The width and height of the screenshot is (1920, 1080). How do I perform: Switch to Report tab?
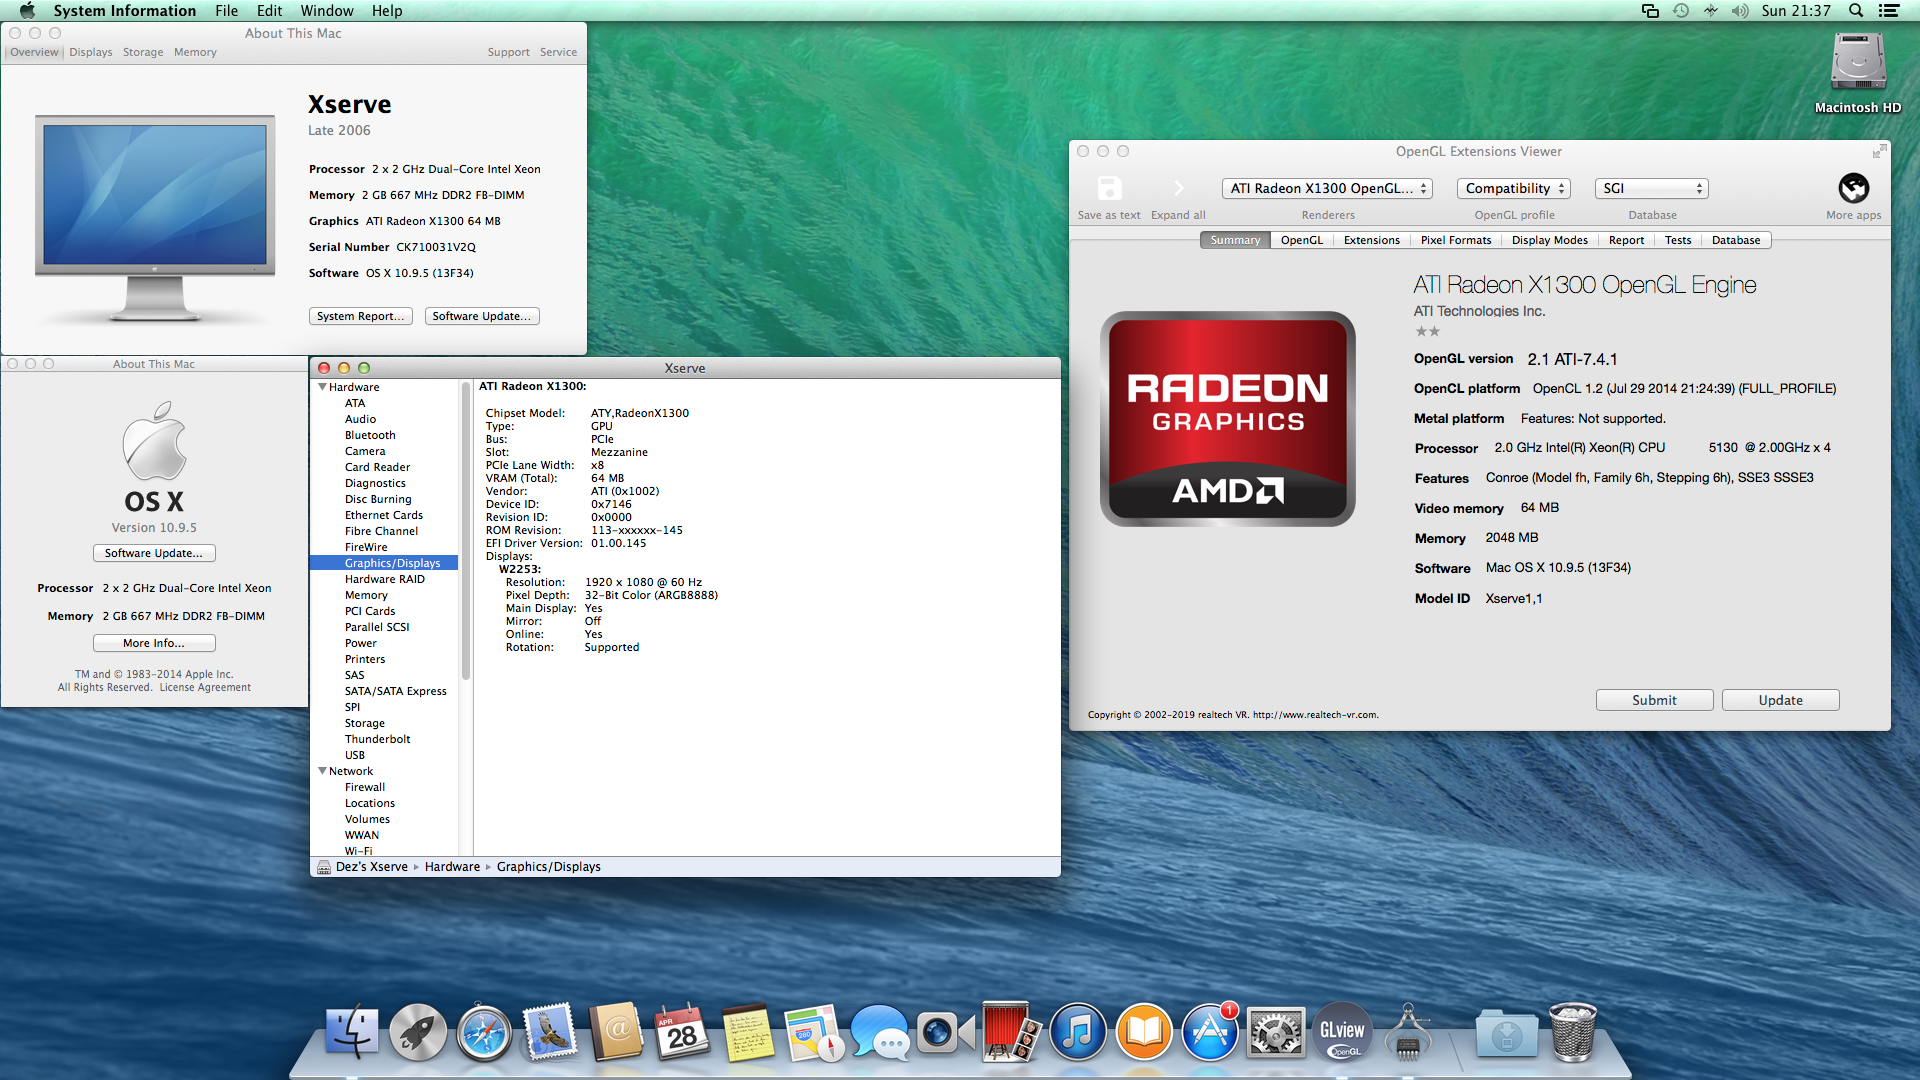point(1626,240)
